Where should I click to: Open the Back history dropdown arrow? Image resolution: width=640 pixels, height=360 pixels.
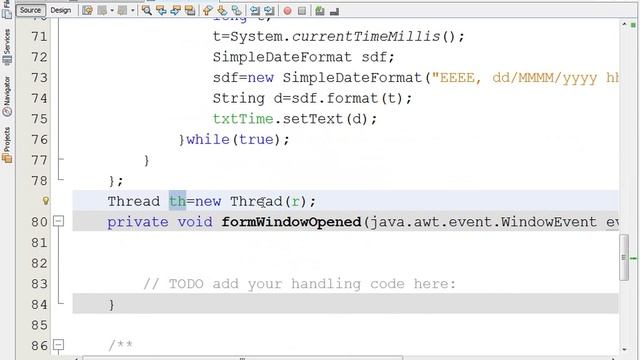(112, 11)
